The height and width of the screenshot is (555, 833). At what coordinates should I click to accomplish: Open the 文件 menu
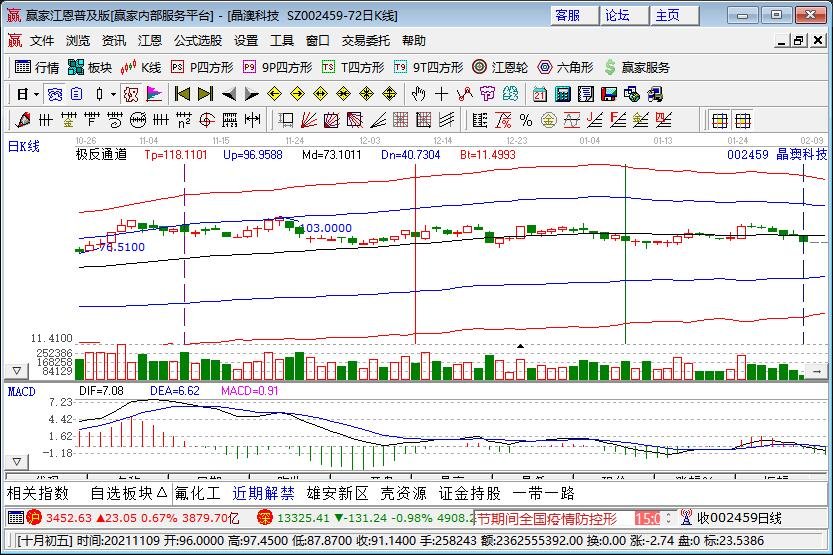pos(42,41)
